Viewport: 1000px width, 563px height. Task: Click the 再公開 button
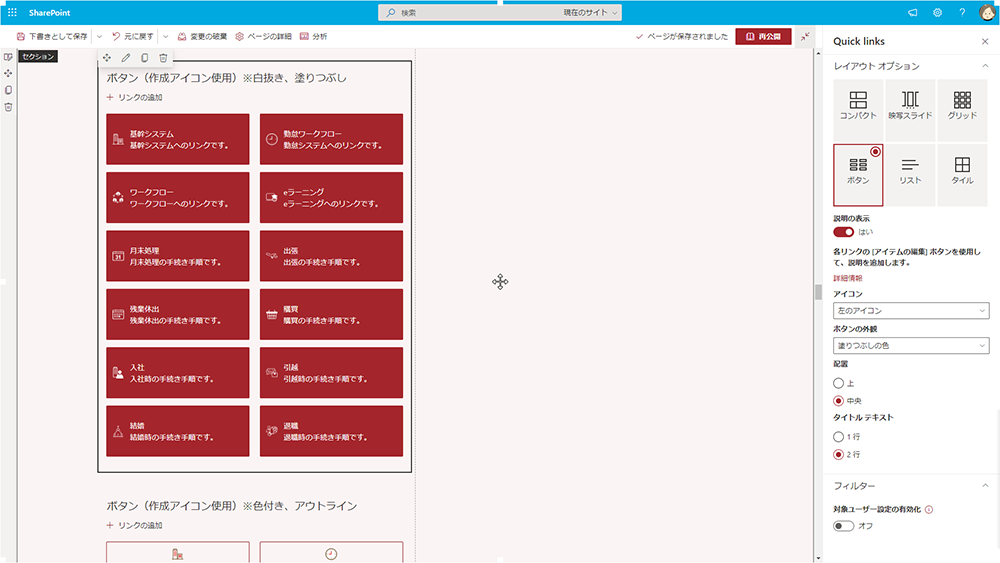(x=763, y=36)
